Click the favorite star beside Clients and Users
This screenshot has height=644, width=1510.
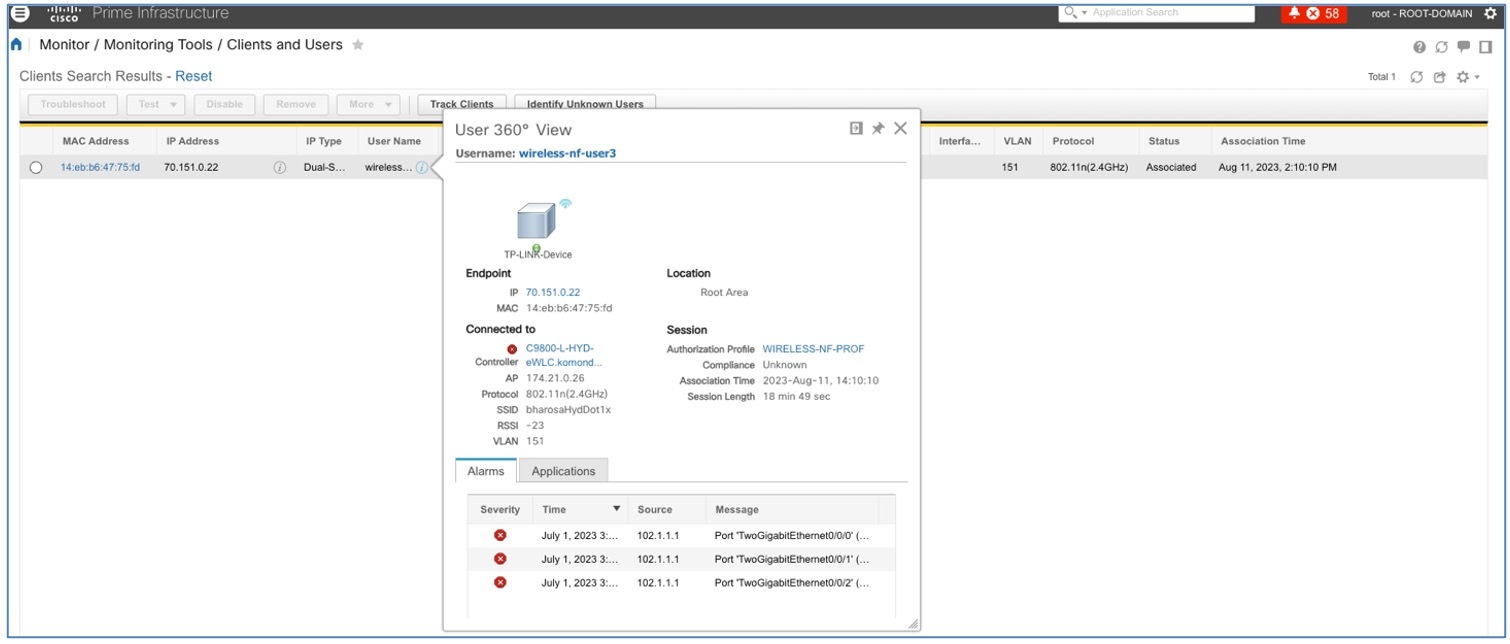(x=358, y=44)
